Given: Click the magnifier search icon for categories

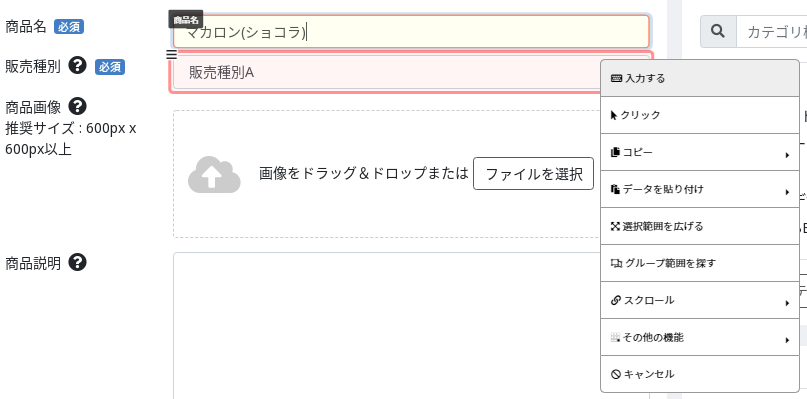Looking at the screenshot, I should [x=718, y=31].
